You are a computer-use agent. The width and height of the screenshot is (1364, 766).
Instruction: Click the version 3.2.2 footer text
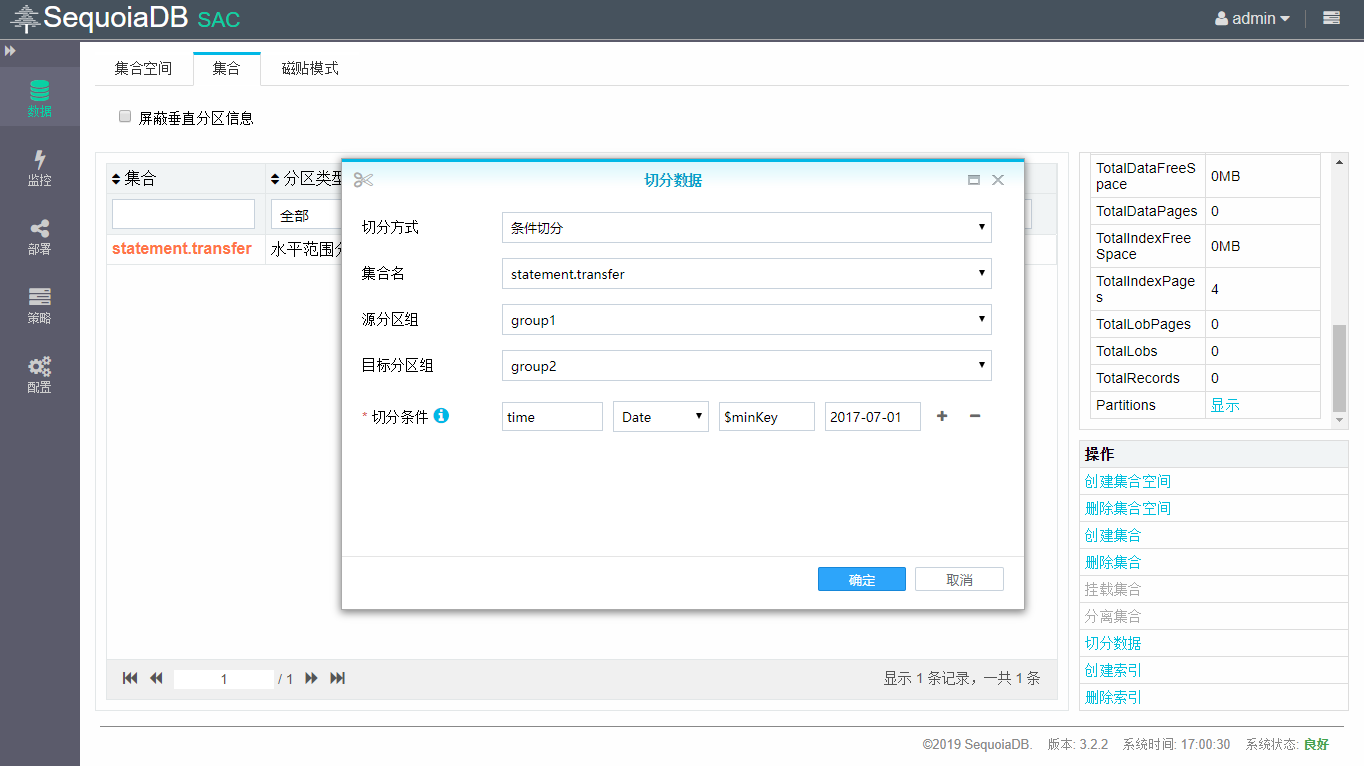[x=1078, y=744]
